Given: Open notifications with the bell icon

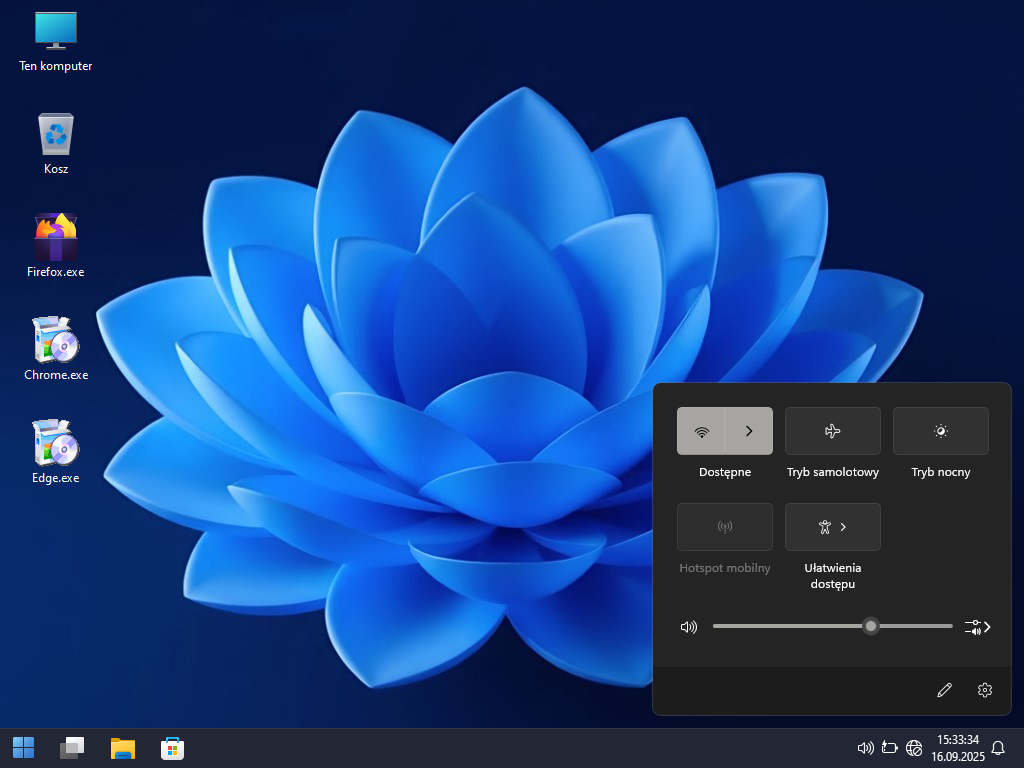Looking at the screenshot, I should point(997,748).
